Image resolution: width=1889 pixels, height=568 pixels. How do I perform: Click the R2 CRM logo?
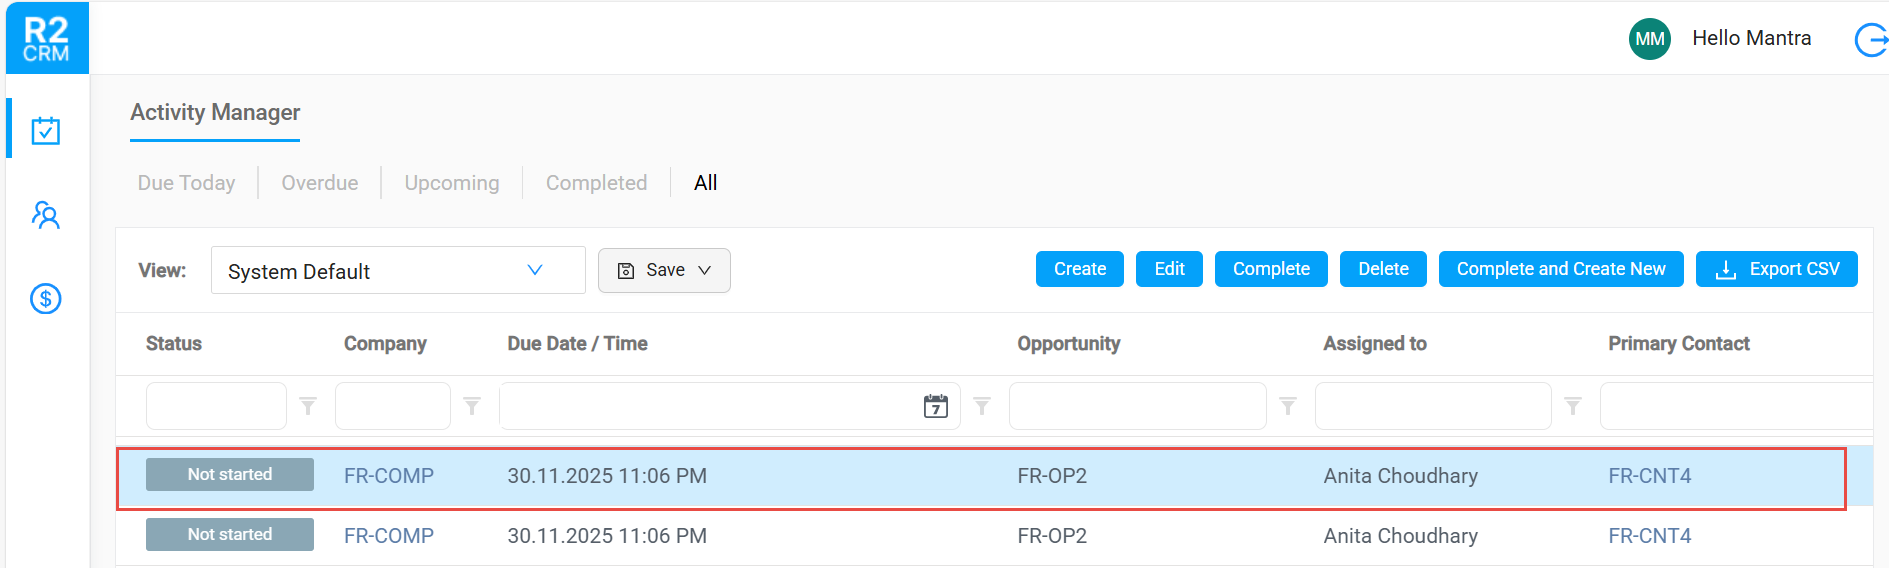[47, 38]
